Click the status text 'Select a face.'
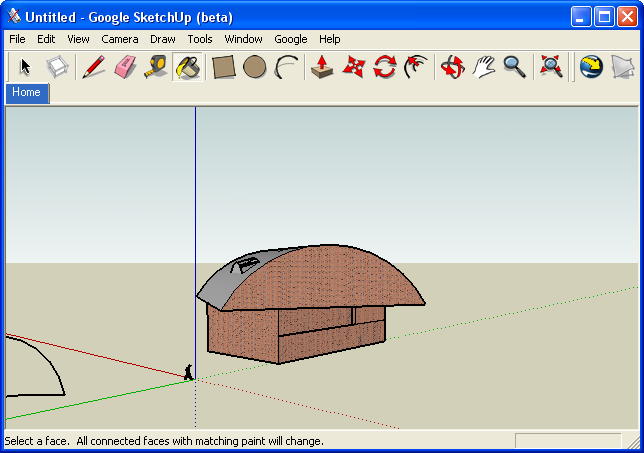The width and height of the screenshot is (644, 453). point(36,441)
